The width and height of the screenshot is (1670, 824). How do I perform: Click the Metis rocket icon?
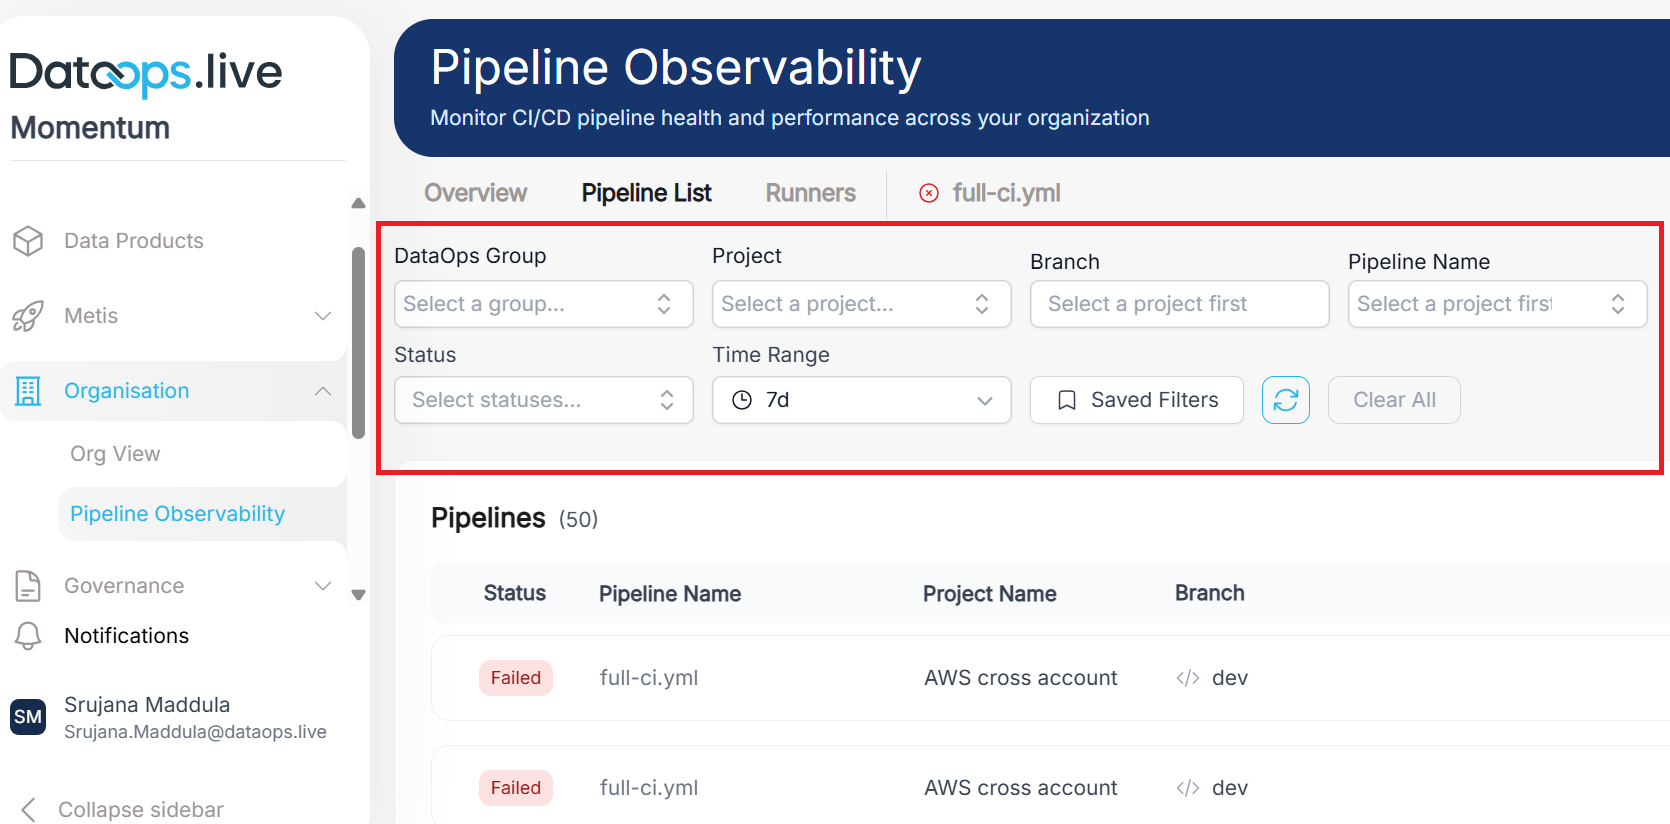28,316
